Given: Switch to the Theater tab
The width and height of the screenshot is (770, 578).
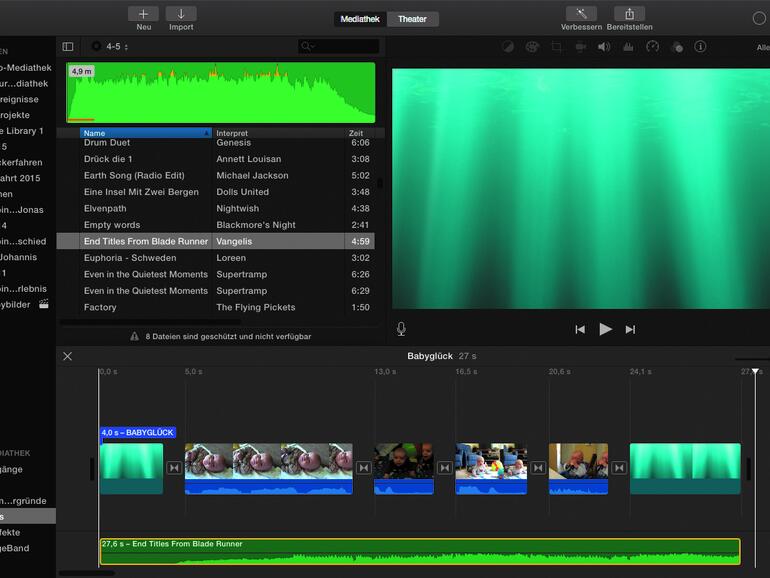Looking at the screenshot, I should [x=412, y=19].
